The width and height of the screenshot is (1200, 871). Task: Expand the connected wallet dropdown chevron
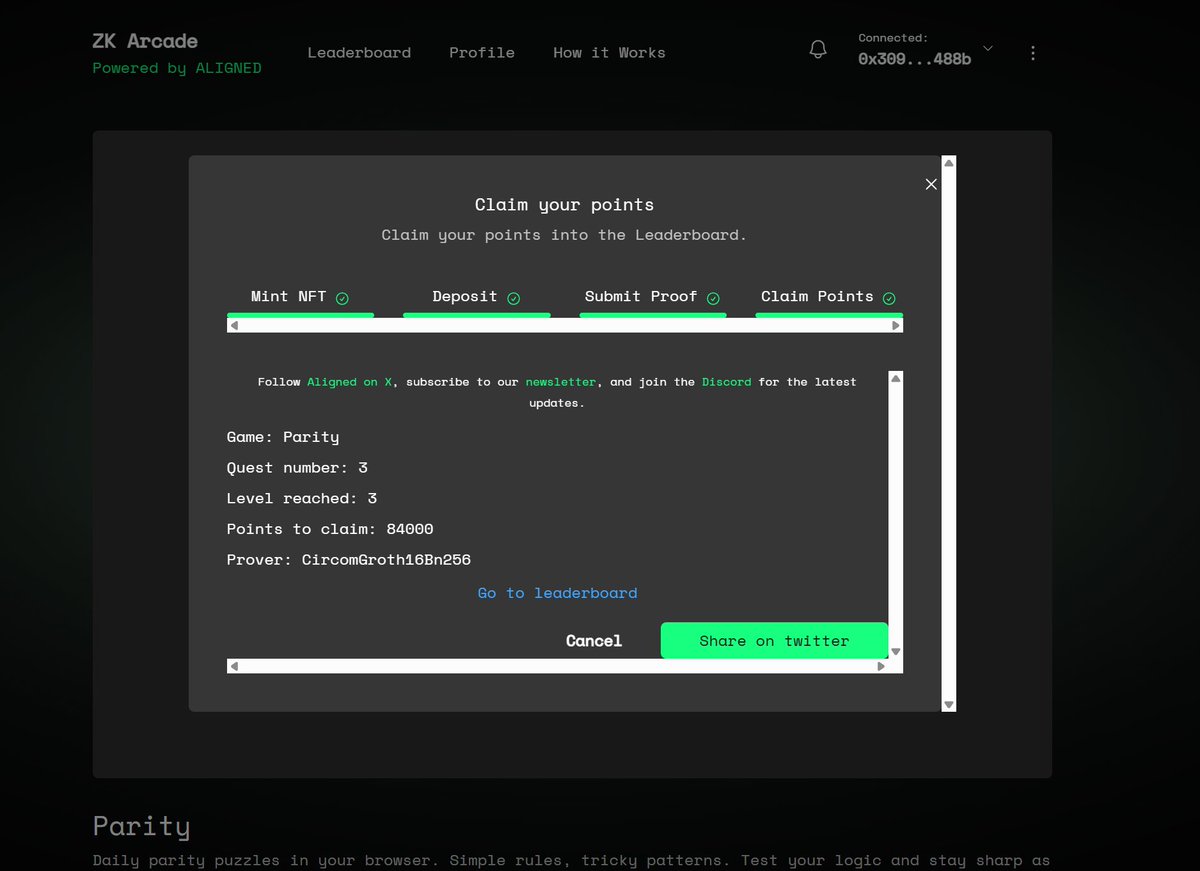[988, 48]
